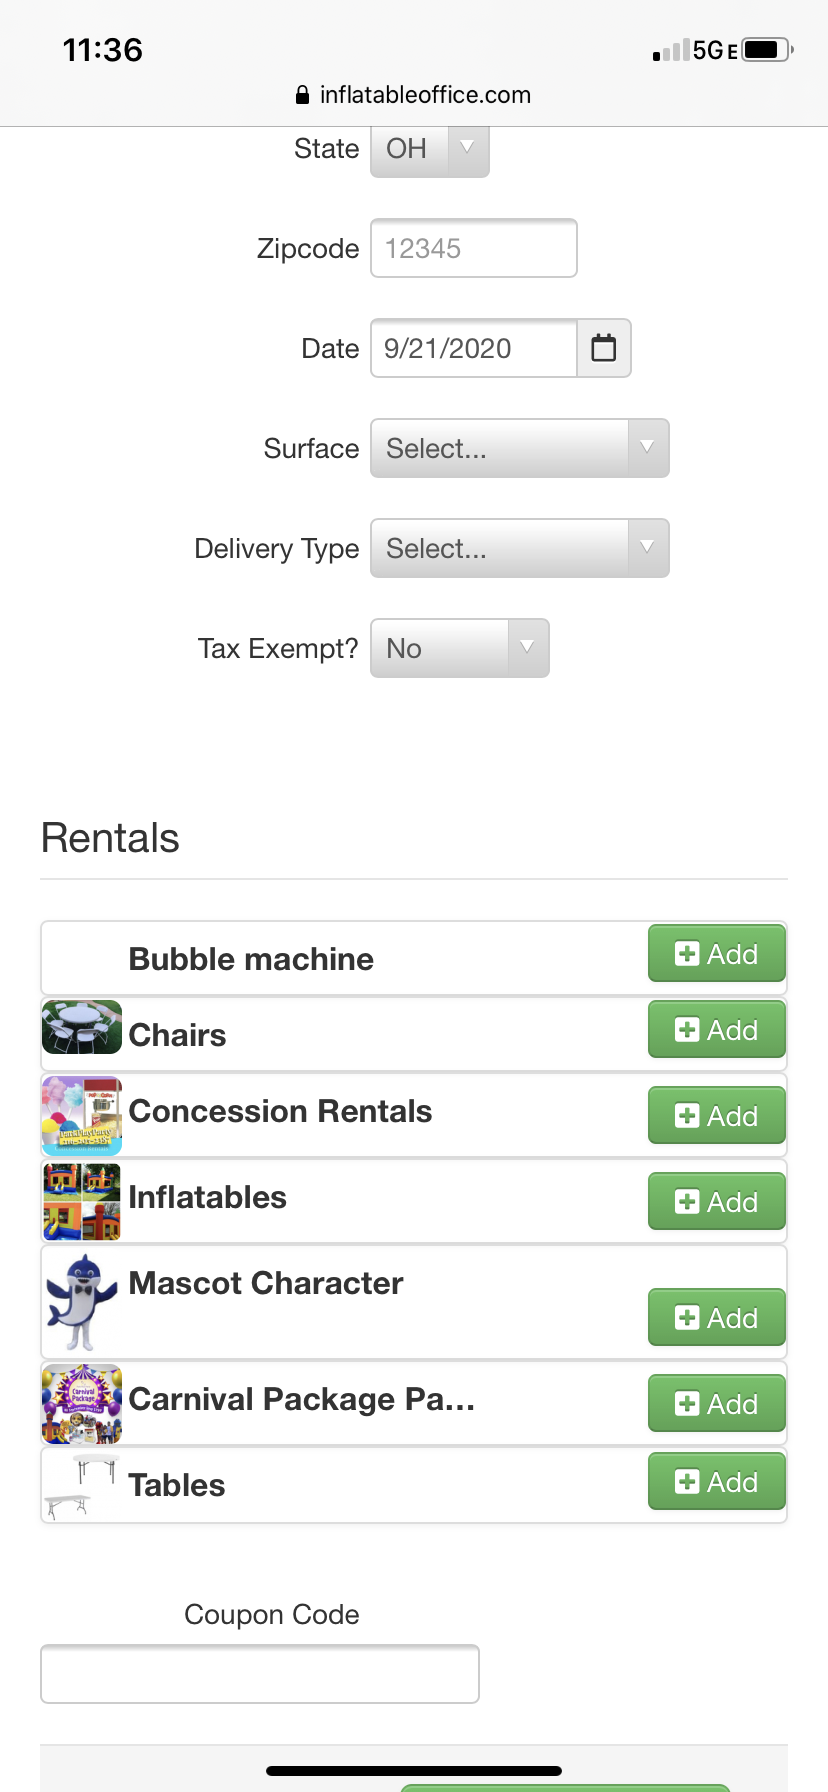
Task: Focus the Zipcode input field
Action: tap(473, 248)
